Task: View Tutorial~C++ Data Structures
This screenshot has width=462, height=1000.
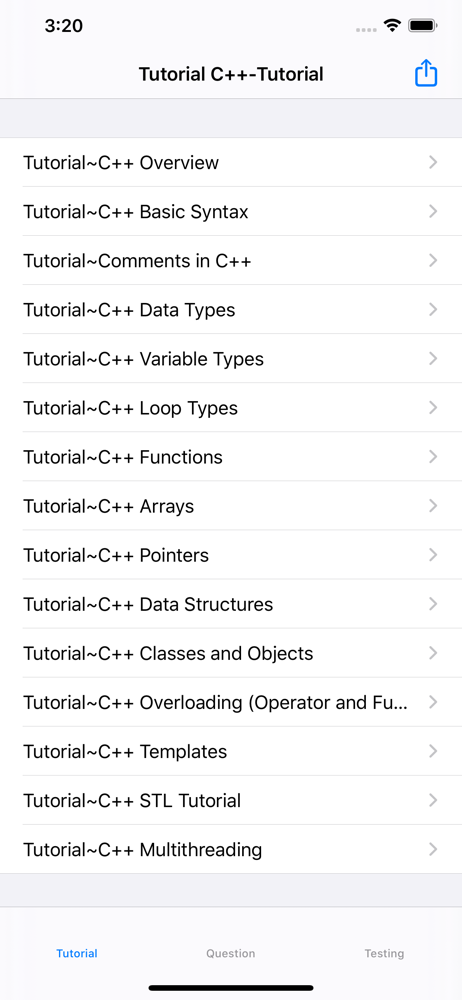Action: (x=231, y=605)
